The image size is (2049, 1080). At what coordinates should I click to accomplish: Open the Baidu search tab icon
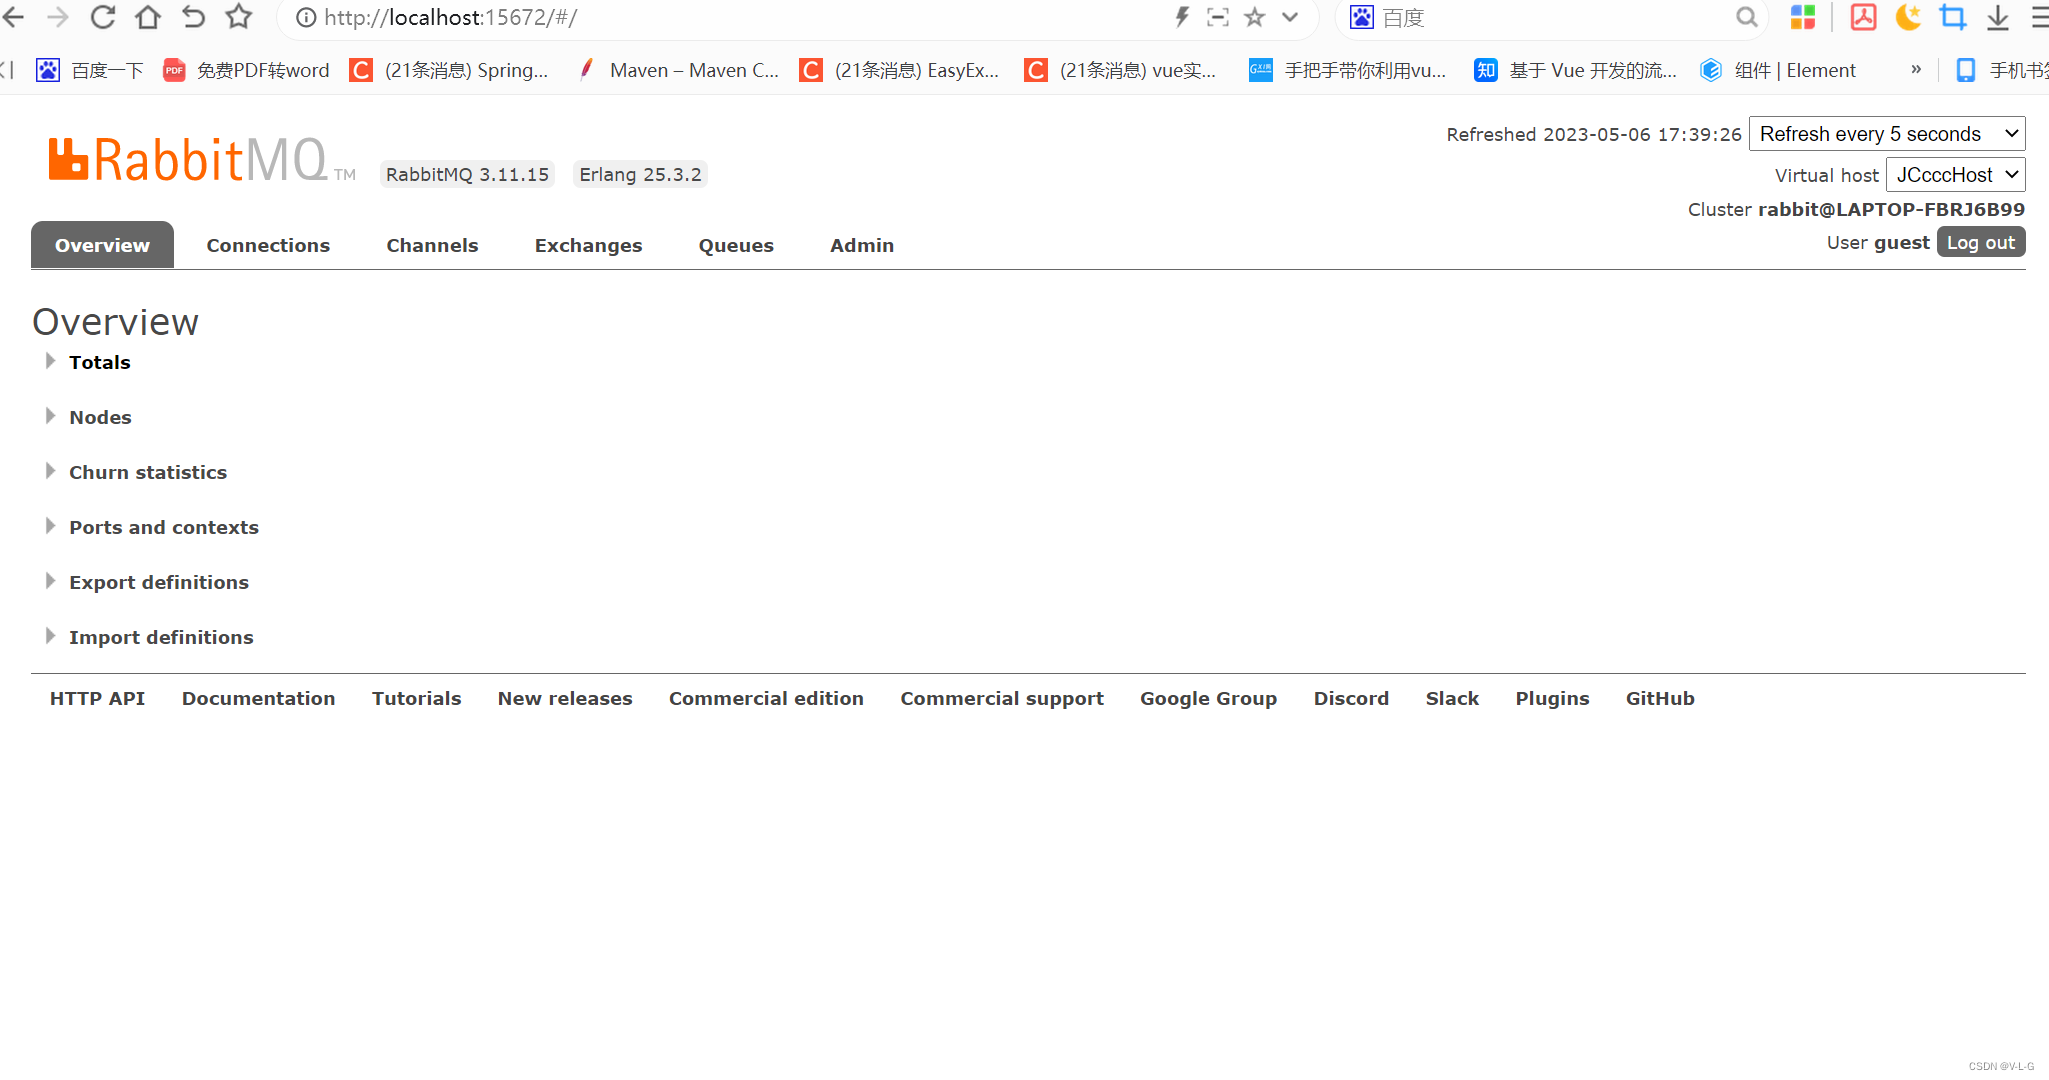(1362, 17)
